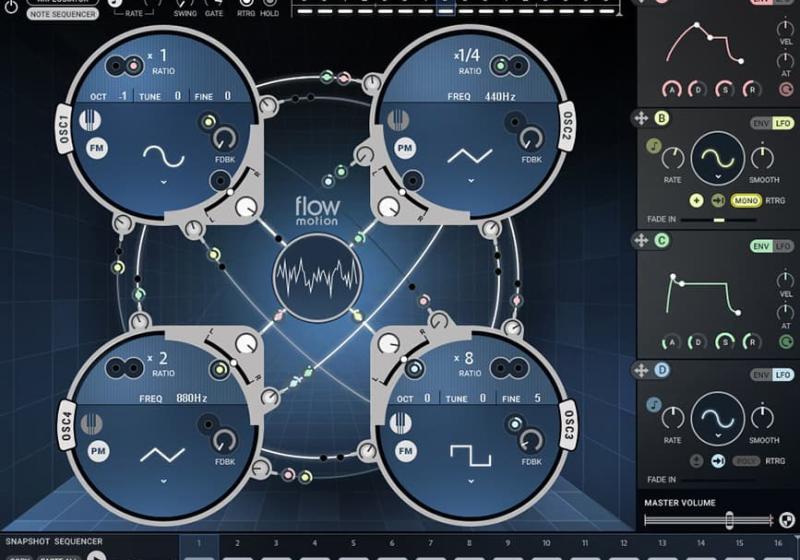Click icon right of Master Volume slider
Viewport: 800px width, 560px height.
click(787, 520)
